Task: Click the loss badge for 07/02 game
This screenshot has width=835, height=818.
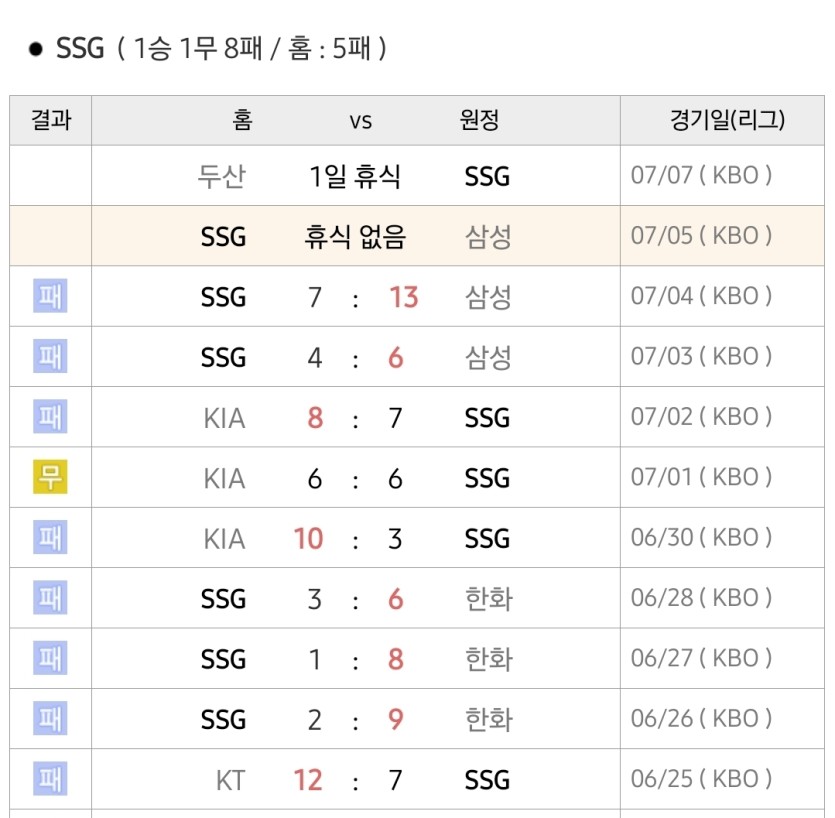Action: [50, 416]
